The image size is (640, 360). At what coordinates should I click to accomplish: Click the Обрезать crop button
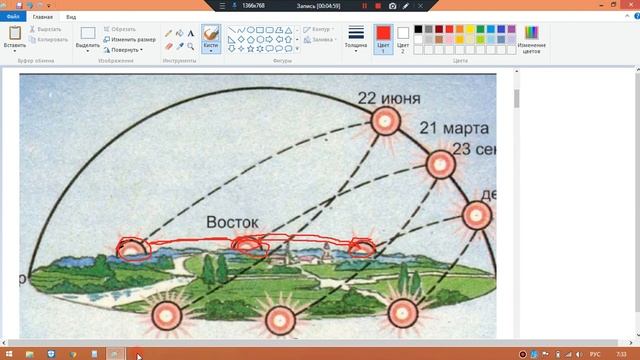coord(120,29)
